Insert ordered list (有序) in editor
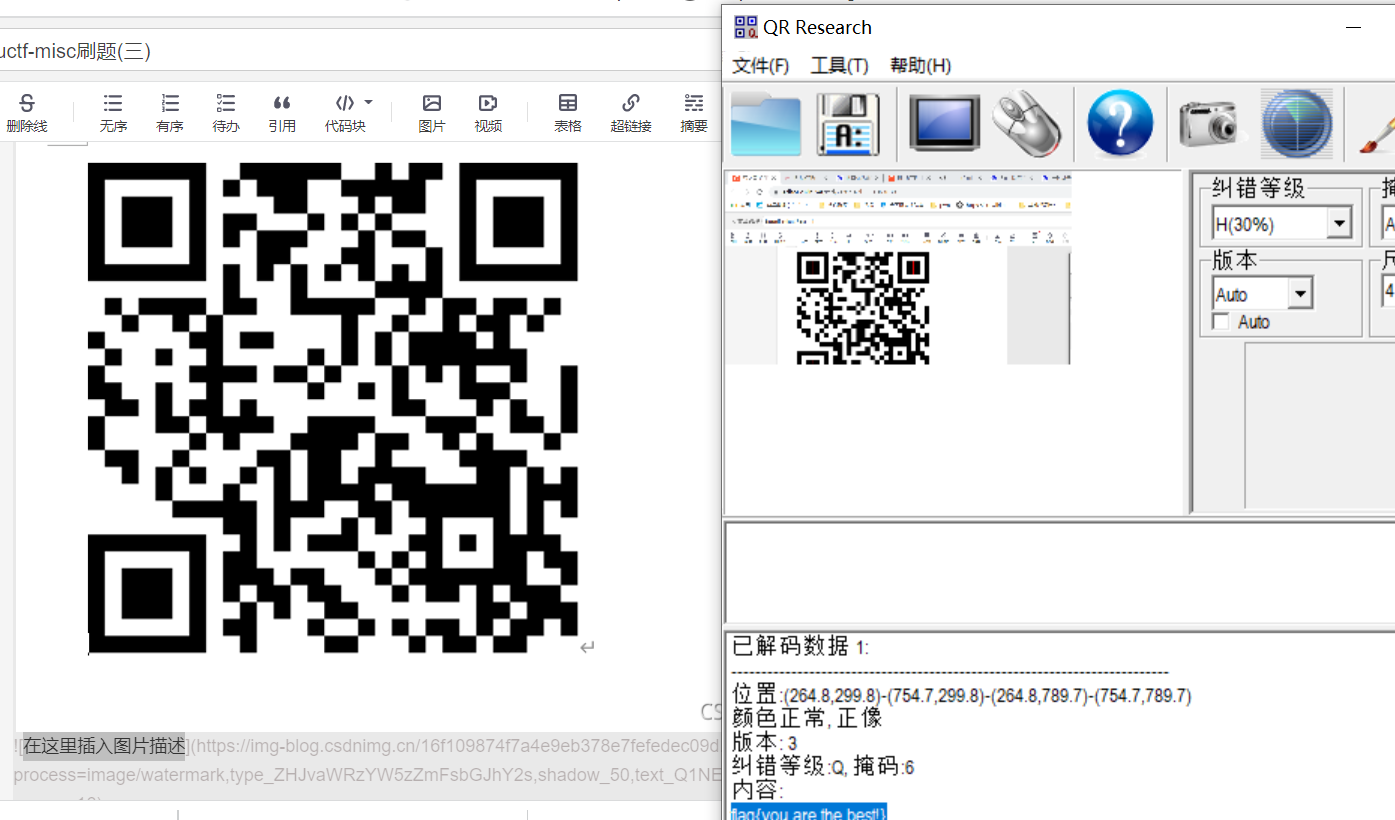Image resolution: width=1395 pixels, height=820 pixels. click(x=170, y=112)
